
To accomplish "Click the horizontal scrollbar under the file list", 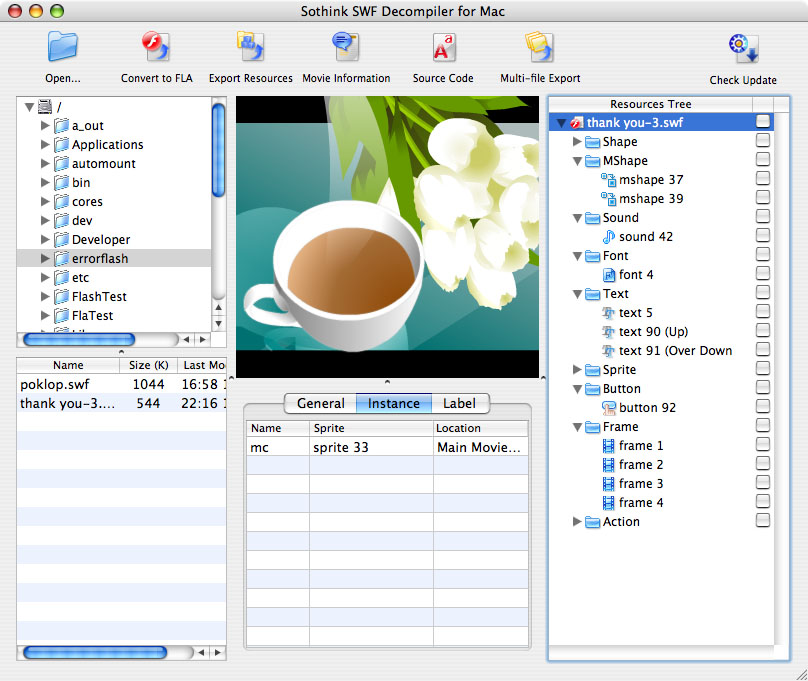I will tap(95, 653).
